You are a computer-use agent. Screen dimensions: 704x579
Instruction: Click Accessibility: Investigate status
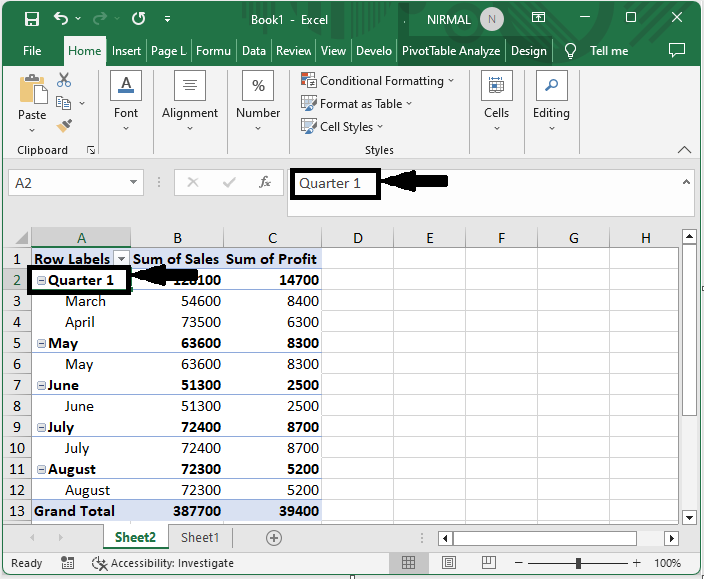pos(163,563)
